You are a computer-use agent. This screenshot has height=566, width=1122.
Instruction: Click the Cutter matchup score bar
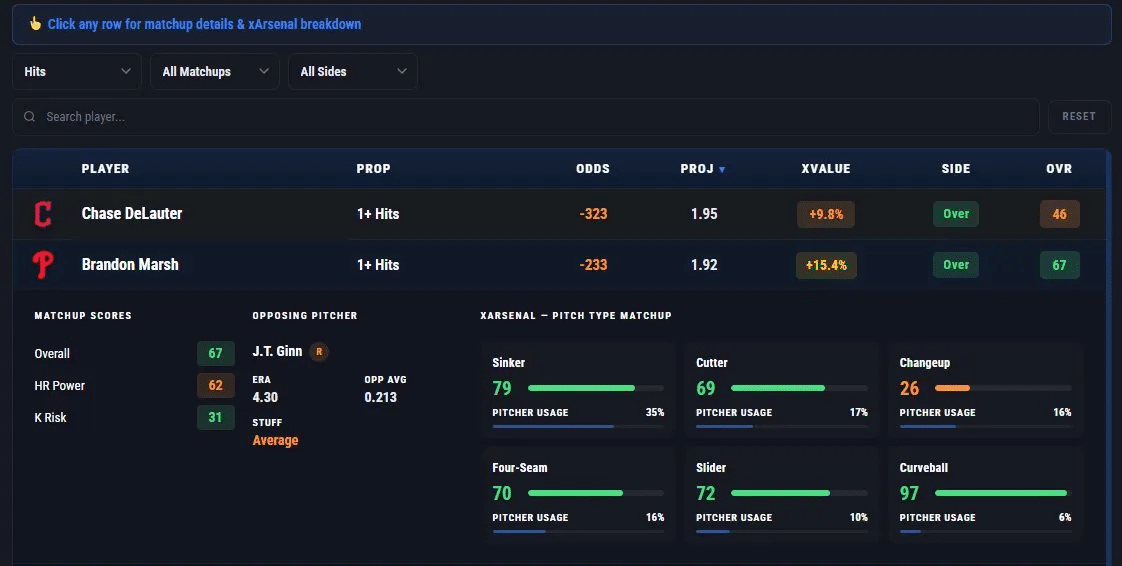pos(799,388)
